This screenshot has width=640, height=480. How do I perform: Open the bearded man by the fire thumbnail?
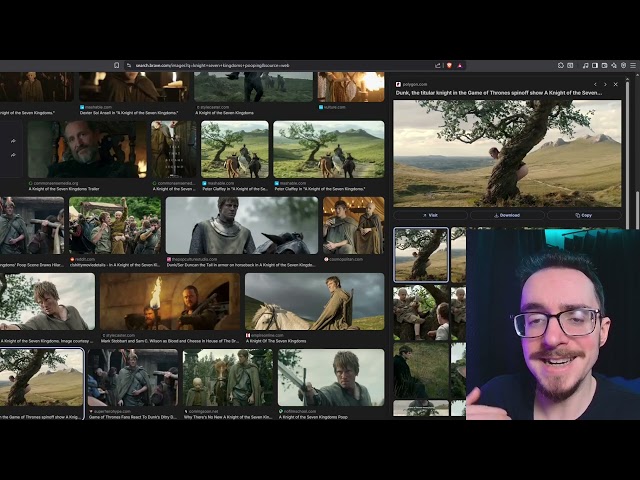pos(87,149)
